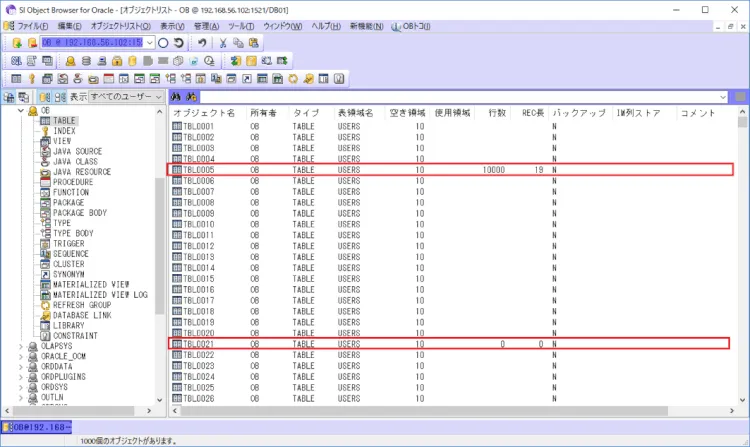Open the SQL execution tool icon
750x447 pixels.
point(16,61)
